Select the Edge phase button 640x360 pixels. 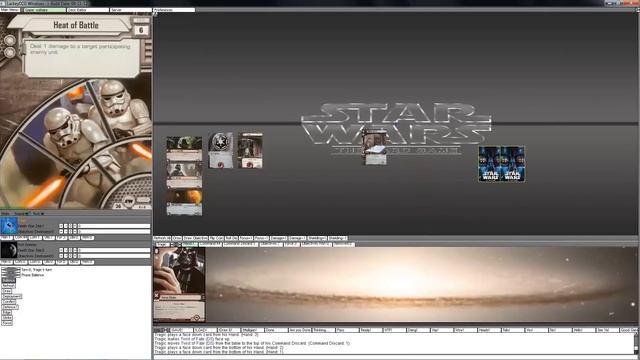(7, 312)
